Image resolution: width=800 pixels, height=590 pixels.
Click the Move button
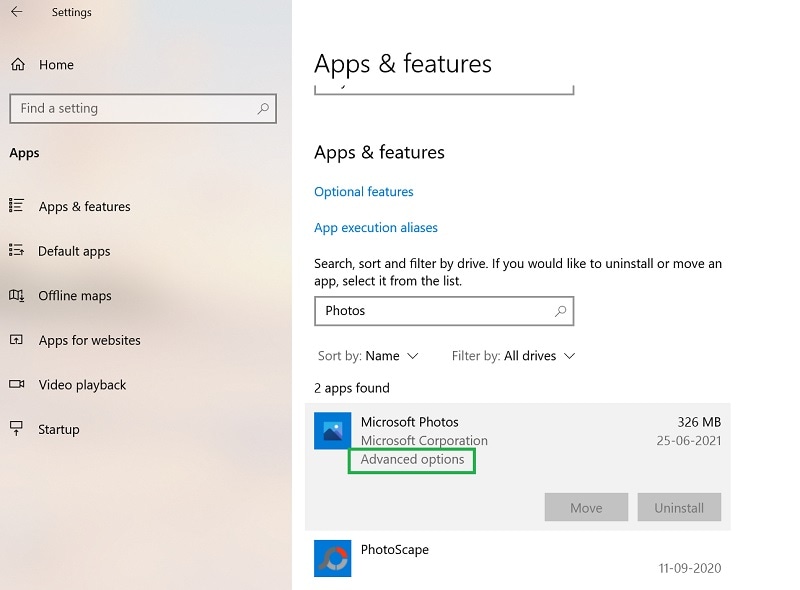[586, 507]
